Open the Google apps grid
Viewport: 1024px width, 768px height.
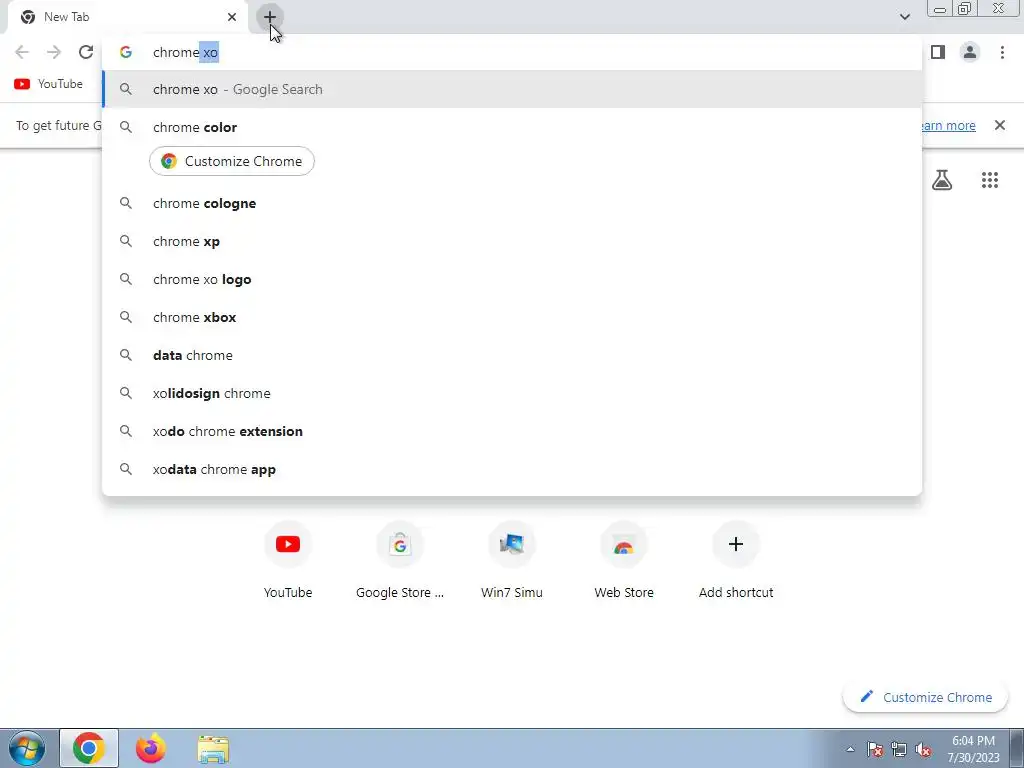coord(990,180)
